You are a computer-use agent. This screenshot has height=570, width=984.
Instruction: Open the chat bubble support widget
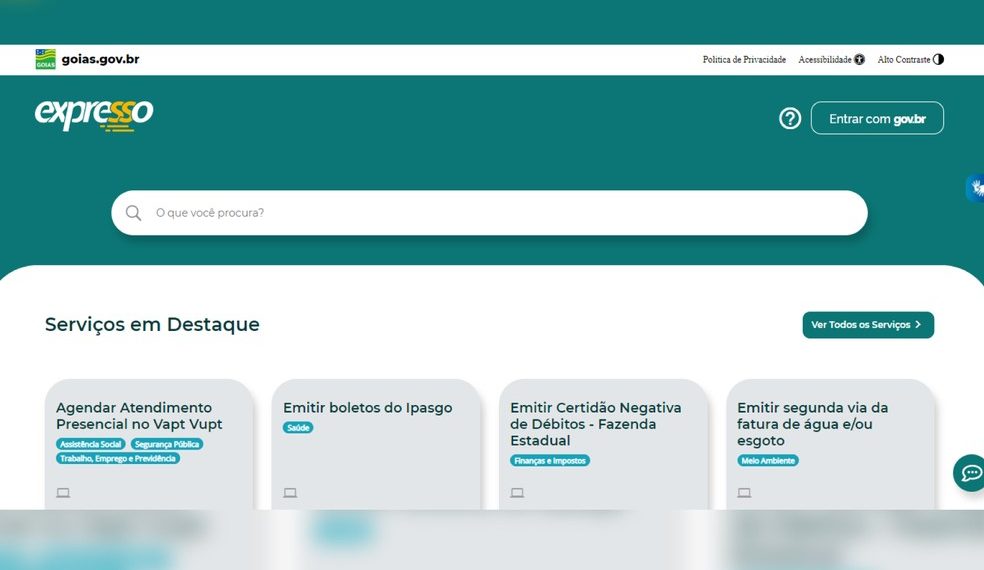point(970,473)
